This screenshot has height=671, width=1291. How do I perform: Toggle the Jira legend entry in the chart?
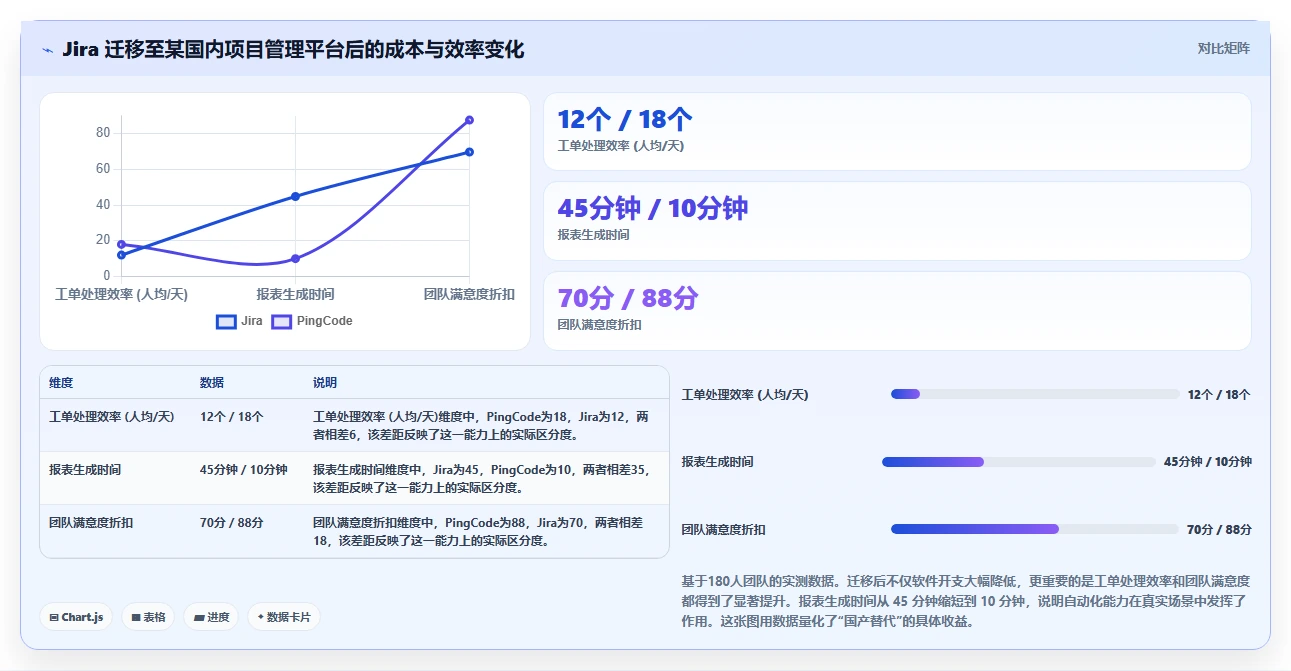coord(240,321)
